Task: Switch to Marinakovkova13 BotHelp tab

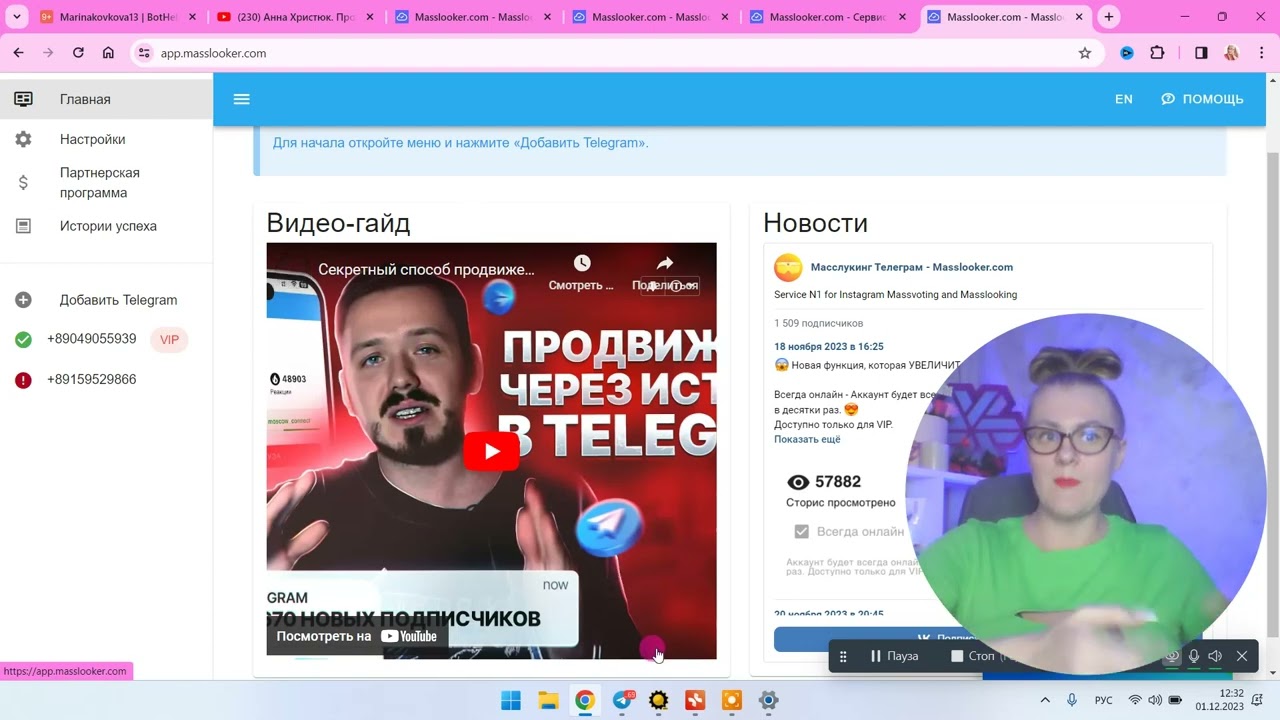Action: pos(116,17)
